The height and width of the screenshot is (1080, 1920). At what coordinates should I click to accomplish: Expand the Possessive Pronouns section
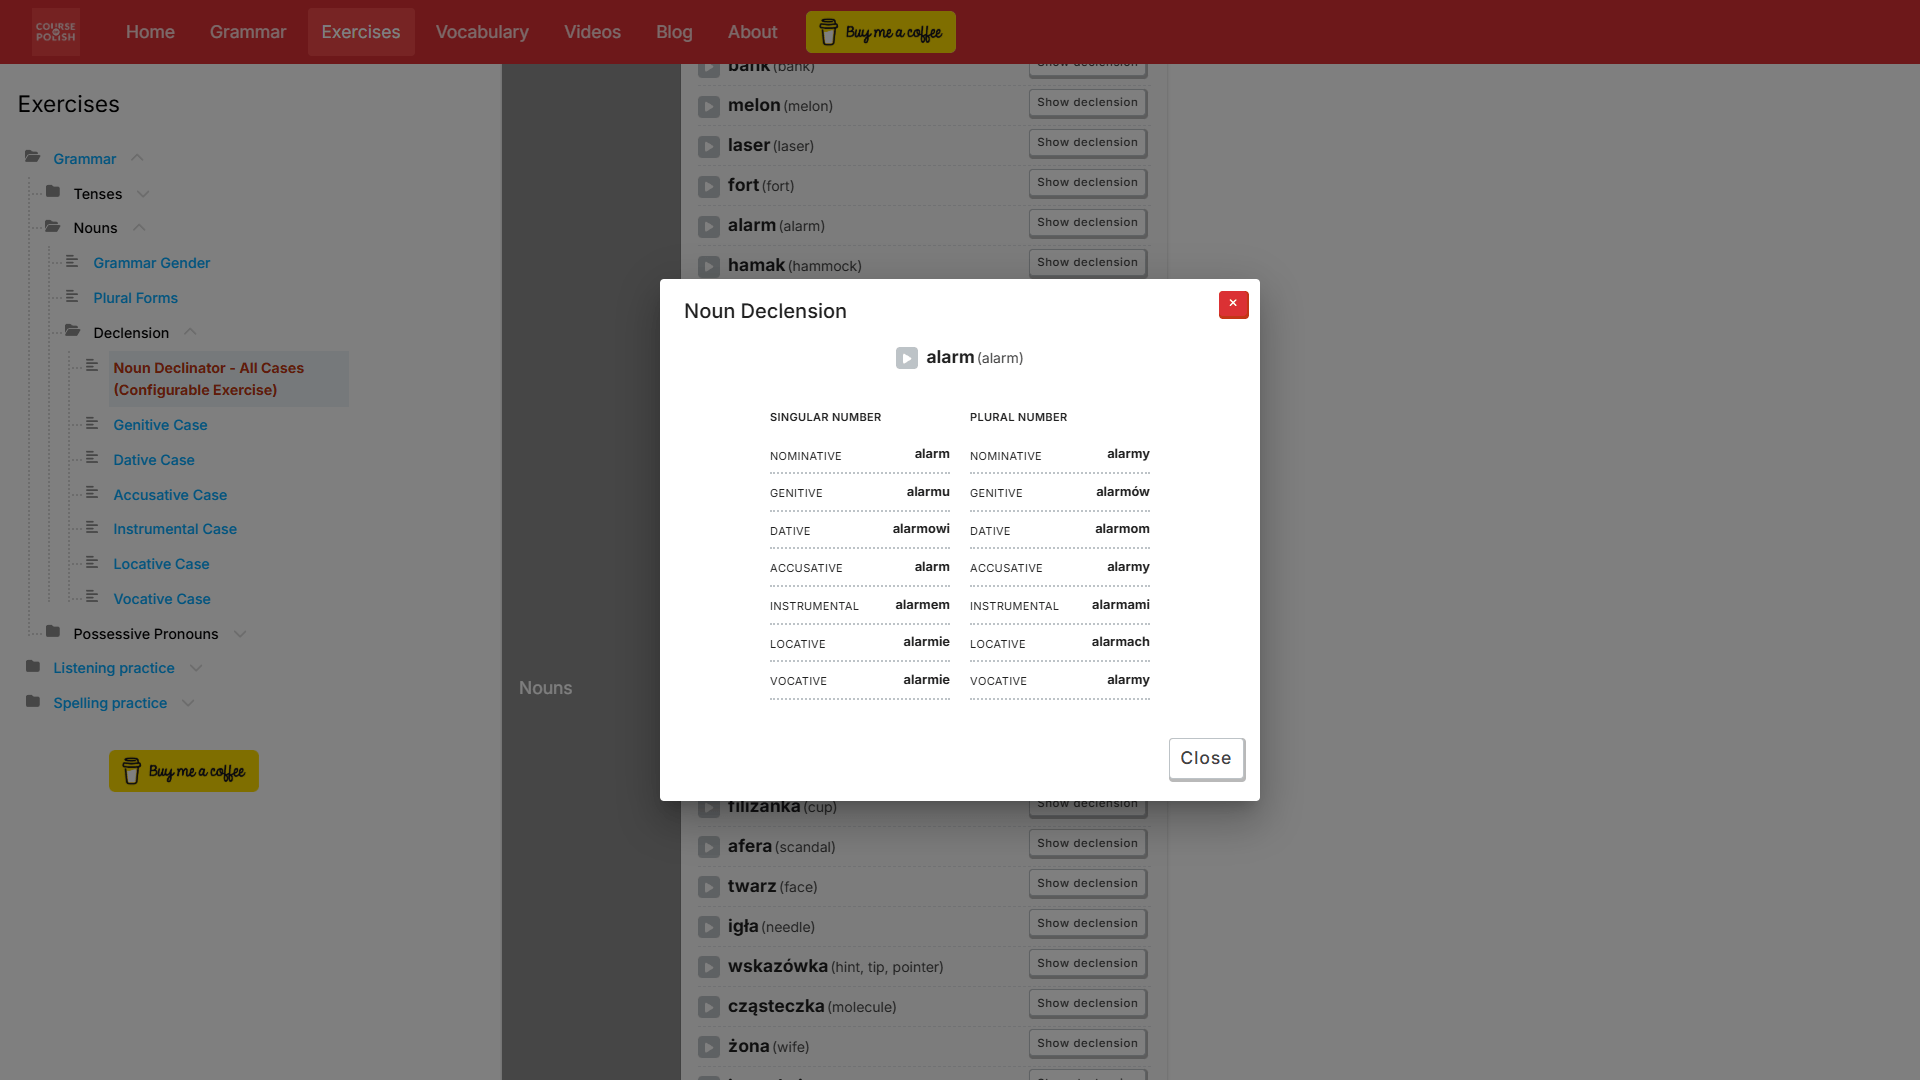pos(240,633)
